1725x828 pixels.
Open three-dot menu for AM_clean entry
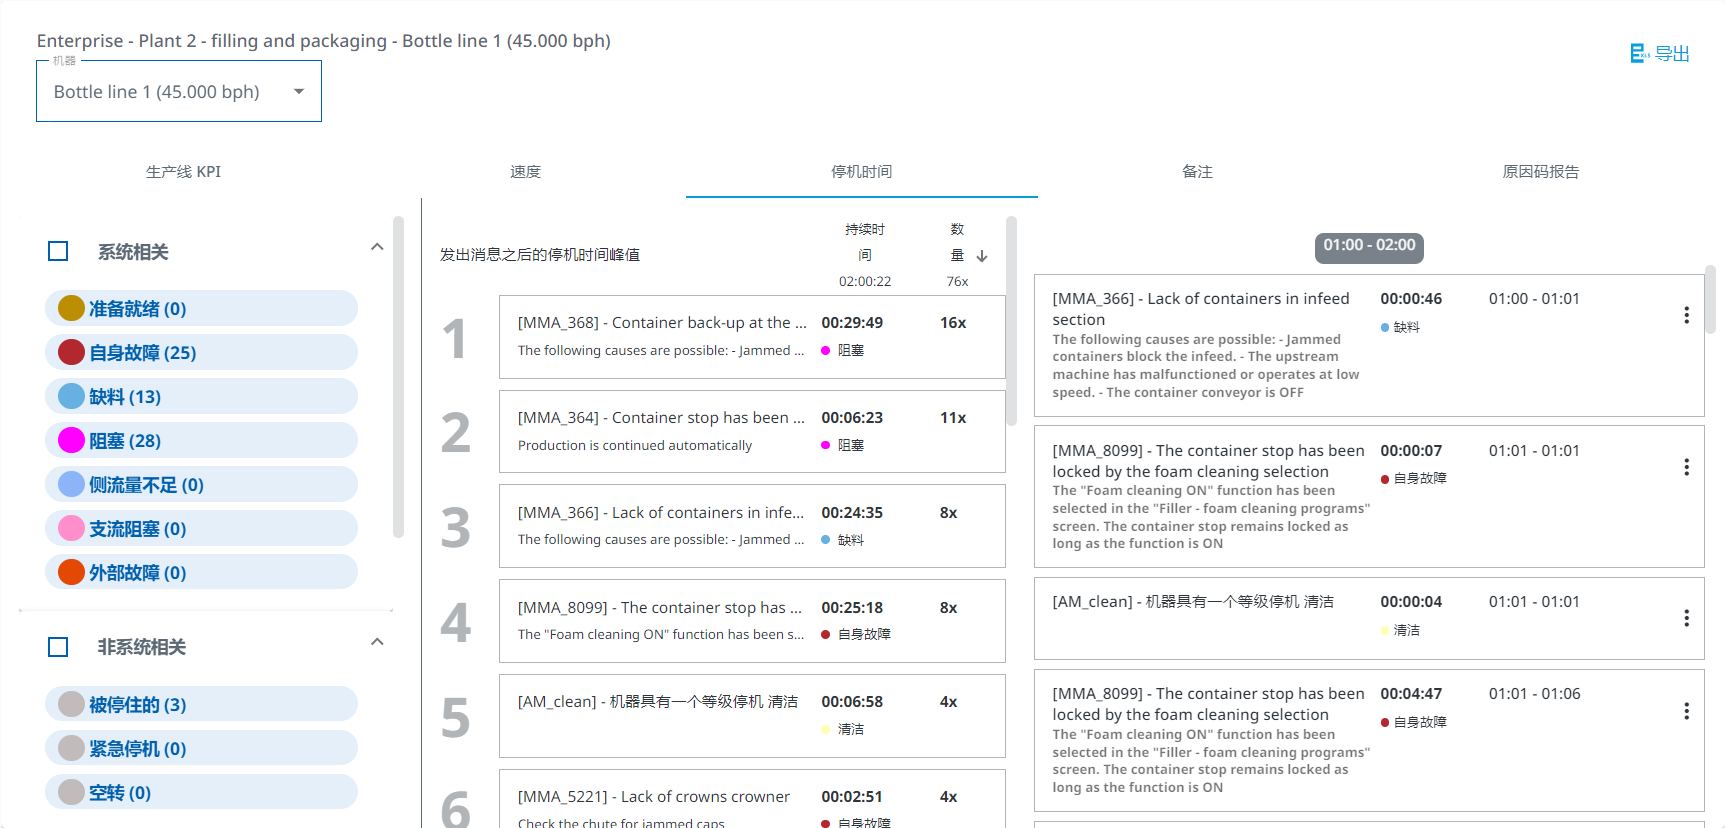1686,618
